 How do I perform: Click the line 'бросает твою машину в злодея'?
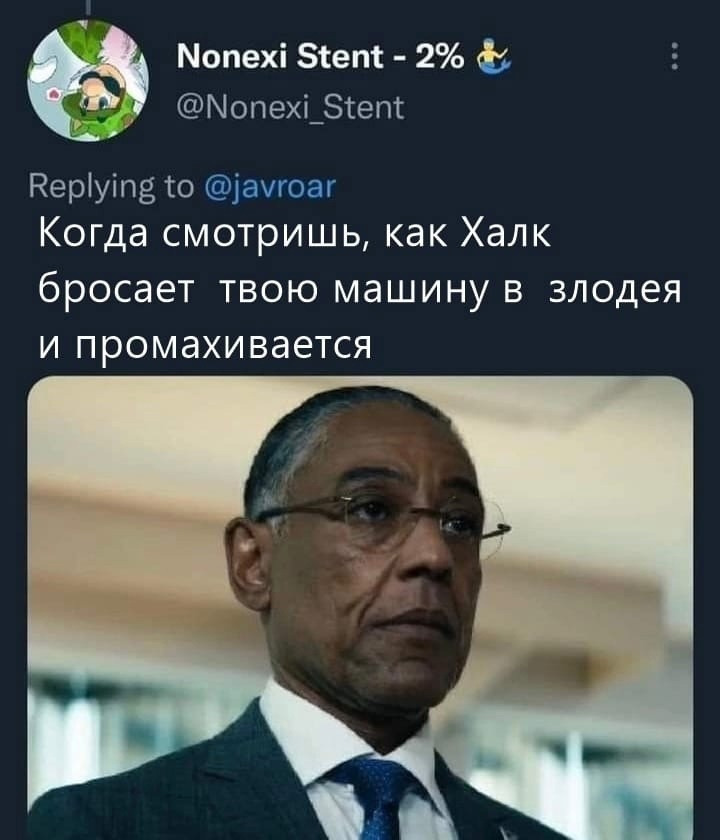pyautogui.click(x=359, y=290)
